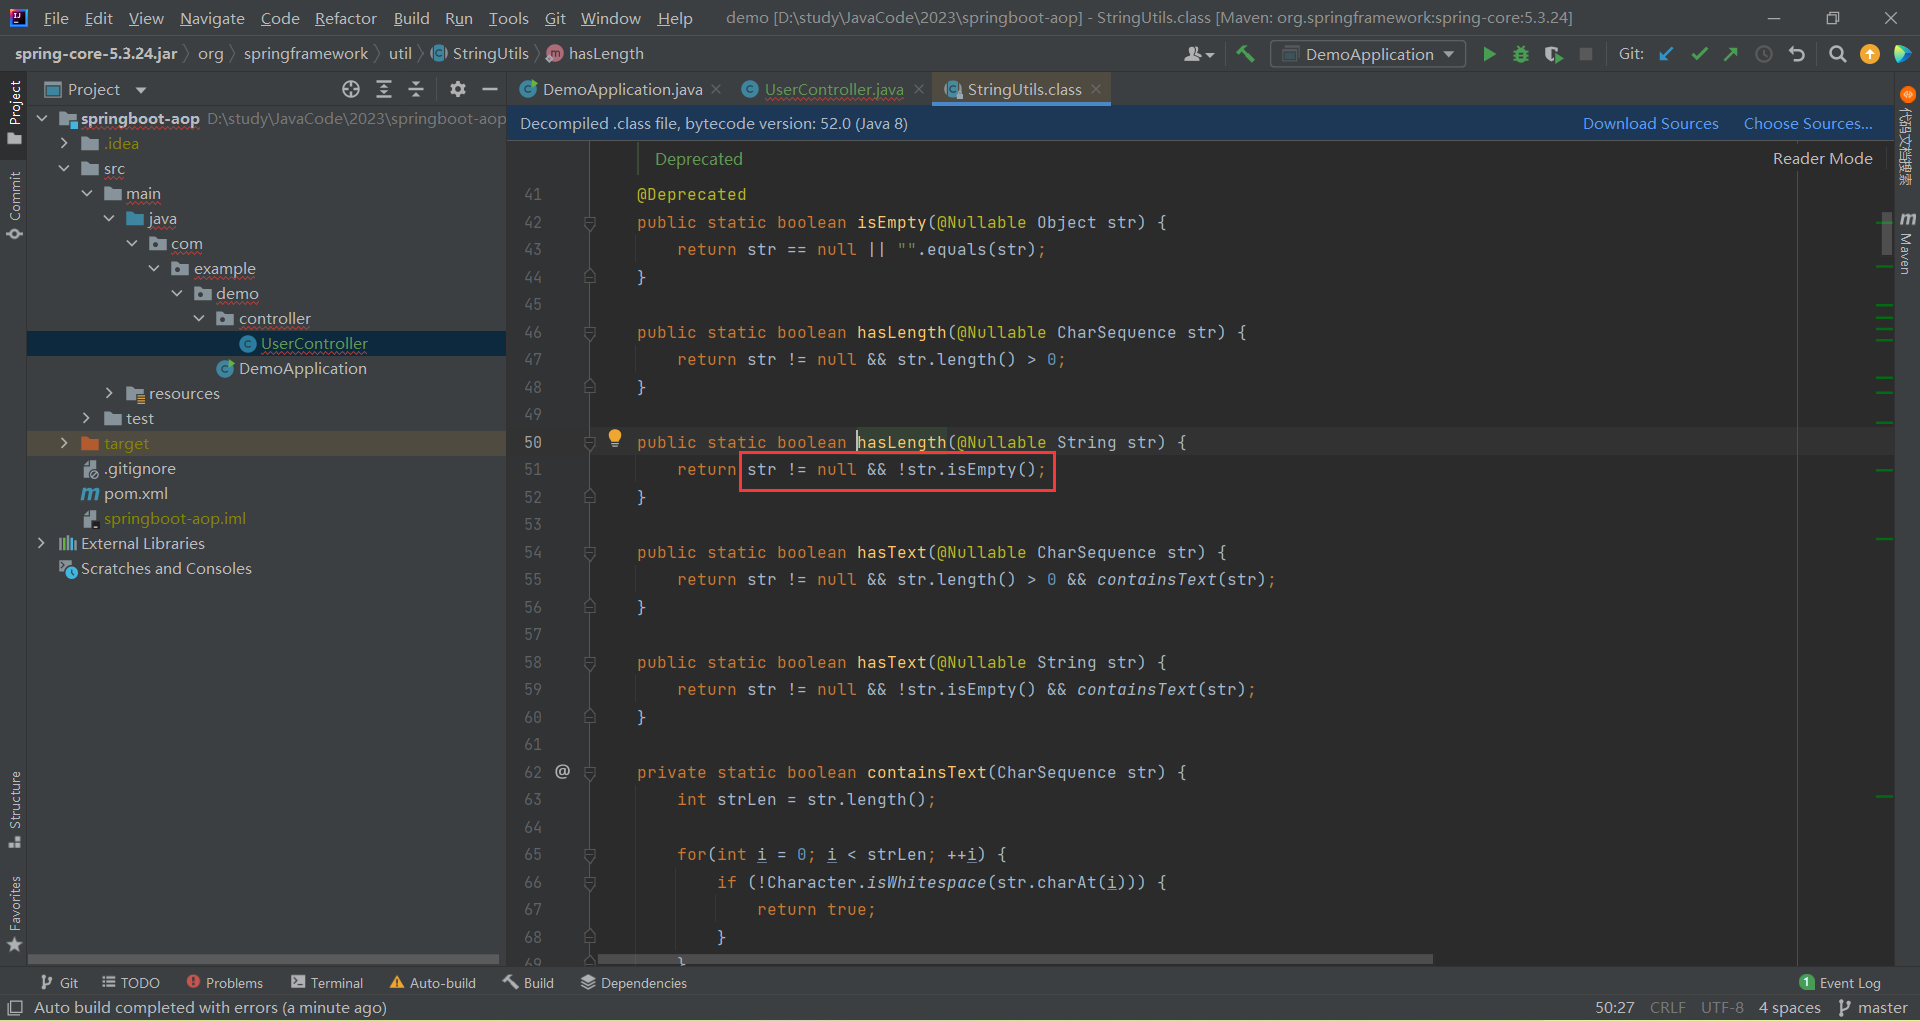Viewport: 1920px width, 1021px height.
Task: Switch to UserController.java tab
Action: 833,89
